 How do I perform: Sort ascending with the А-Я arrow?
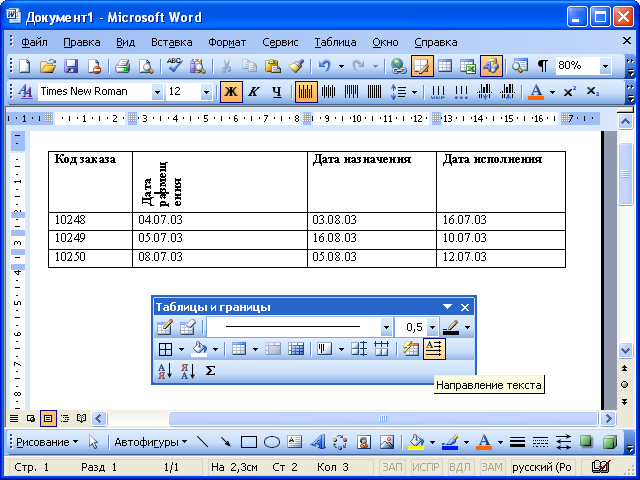165,371
